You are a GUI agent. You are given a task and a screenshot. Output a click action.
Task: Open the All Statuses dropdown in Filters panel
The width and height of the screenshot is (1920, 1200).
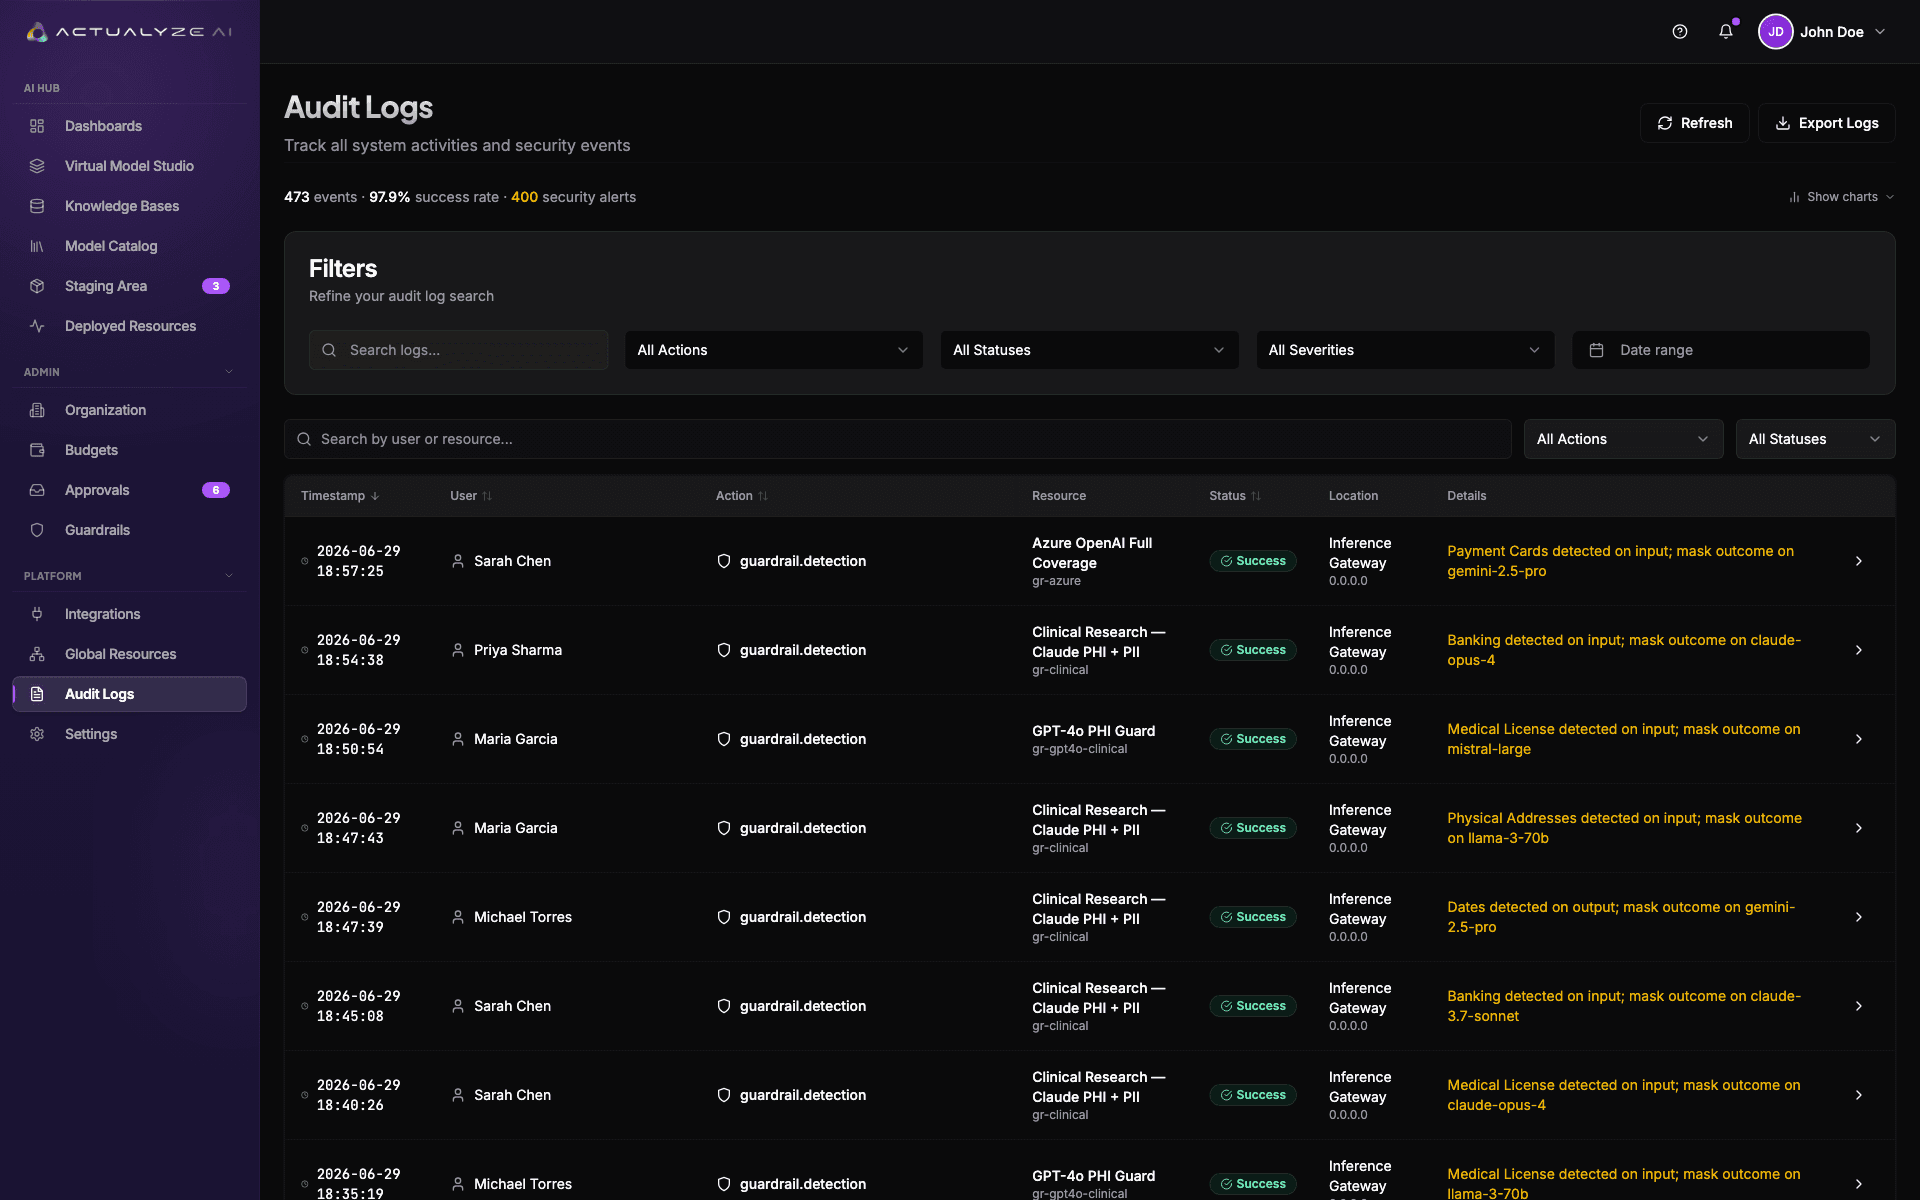[x=1090, y=350]
